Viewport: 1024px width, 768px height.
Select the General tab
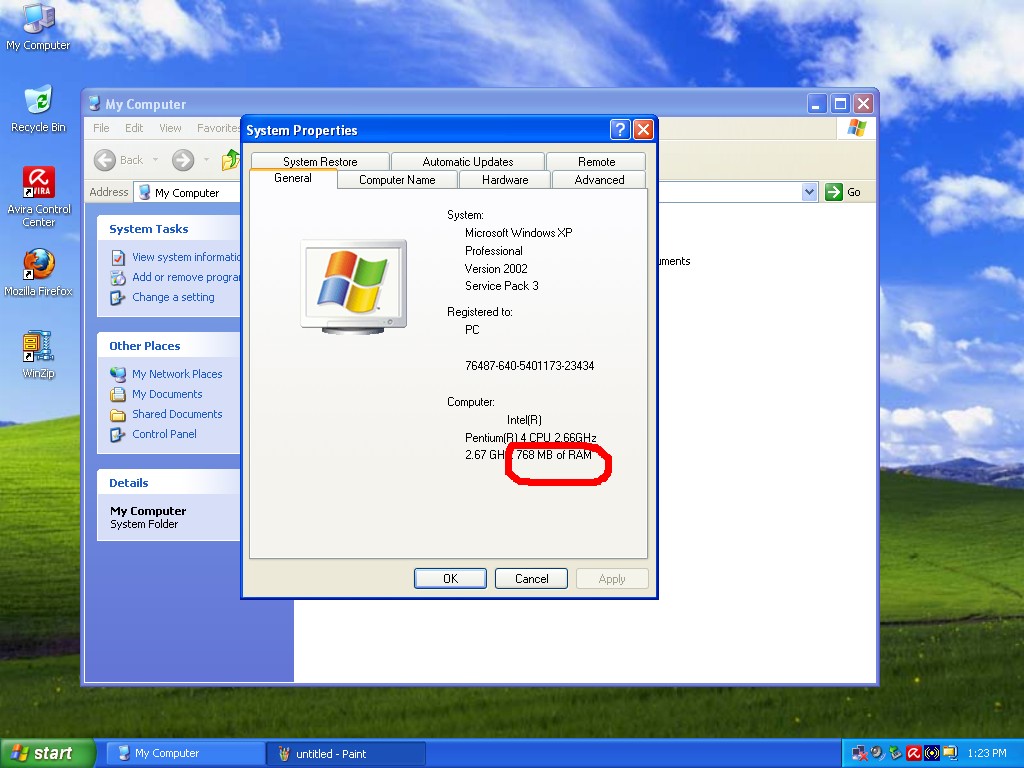pos(293,178)
